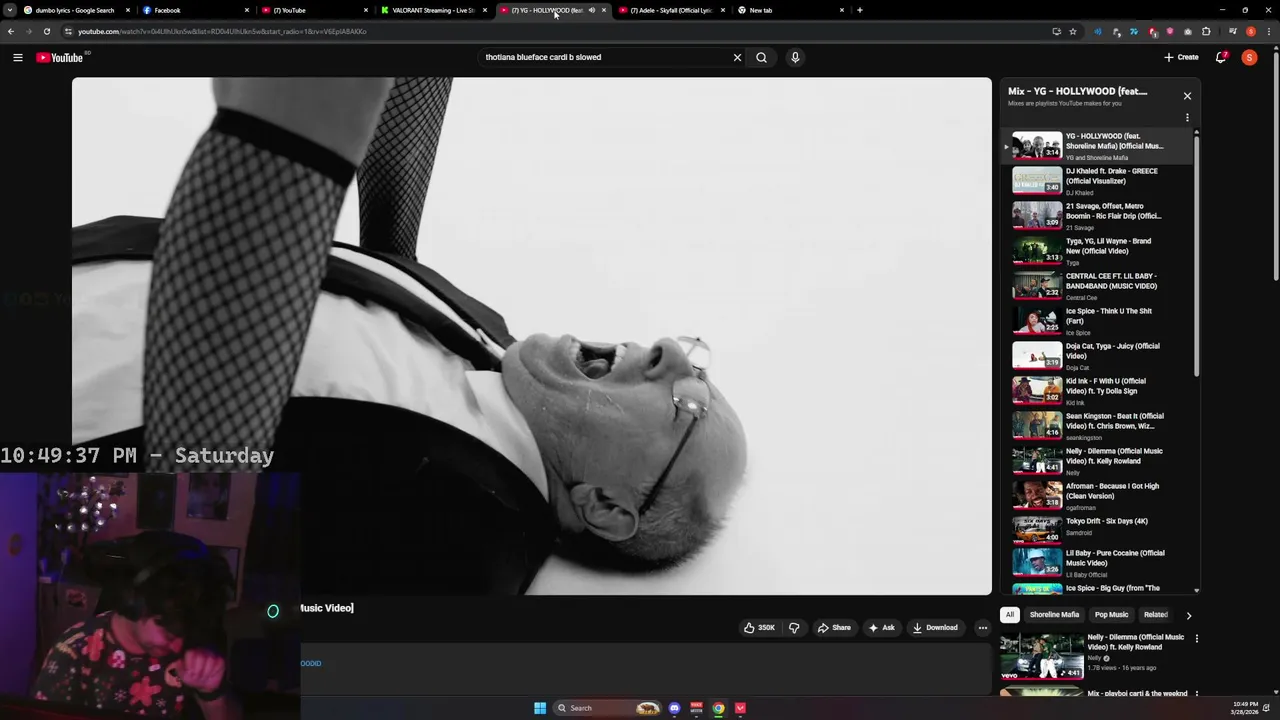This screenshot has height=720, width=1280.
Task: Click the Create button
Action: click(x=1181, y=57)
